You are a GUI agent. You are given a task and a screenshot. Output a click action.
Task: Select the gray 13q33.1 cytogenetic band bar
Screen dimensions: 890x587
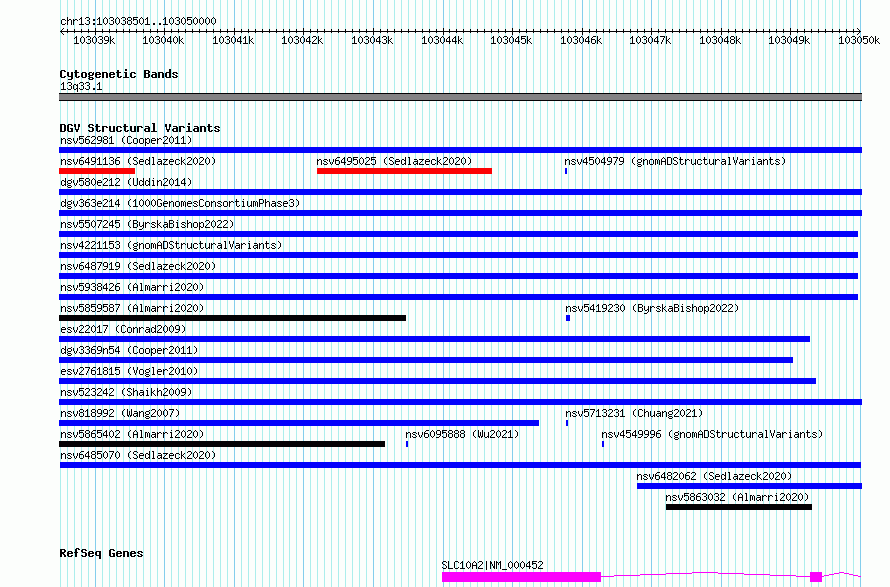click(x=460, y=97)
